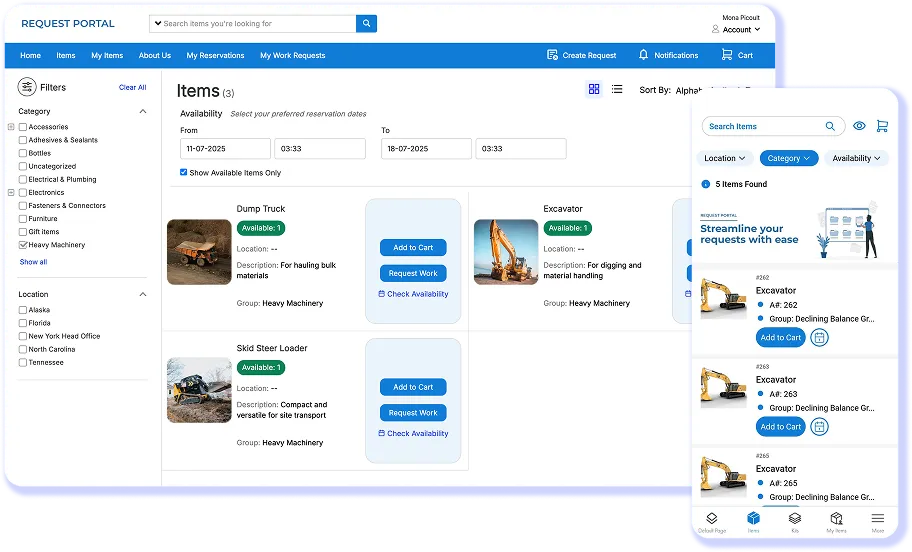
Task: Switch to list view icon
Action: (617, 89)
